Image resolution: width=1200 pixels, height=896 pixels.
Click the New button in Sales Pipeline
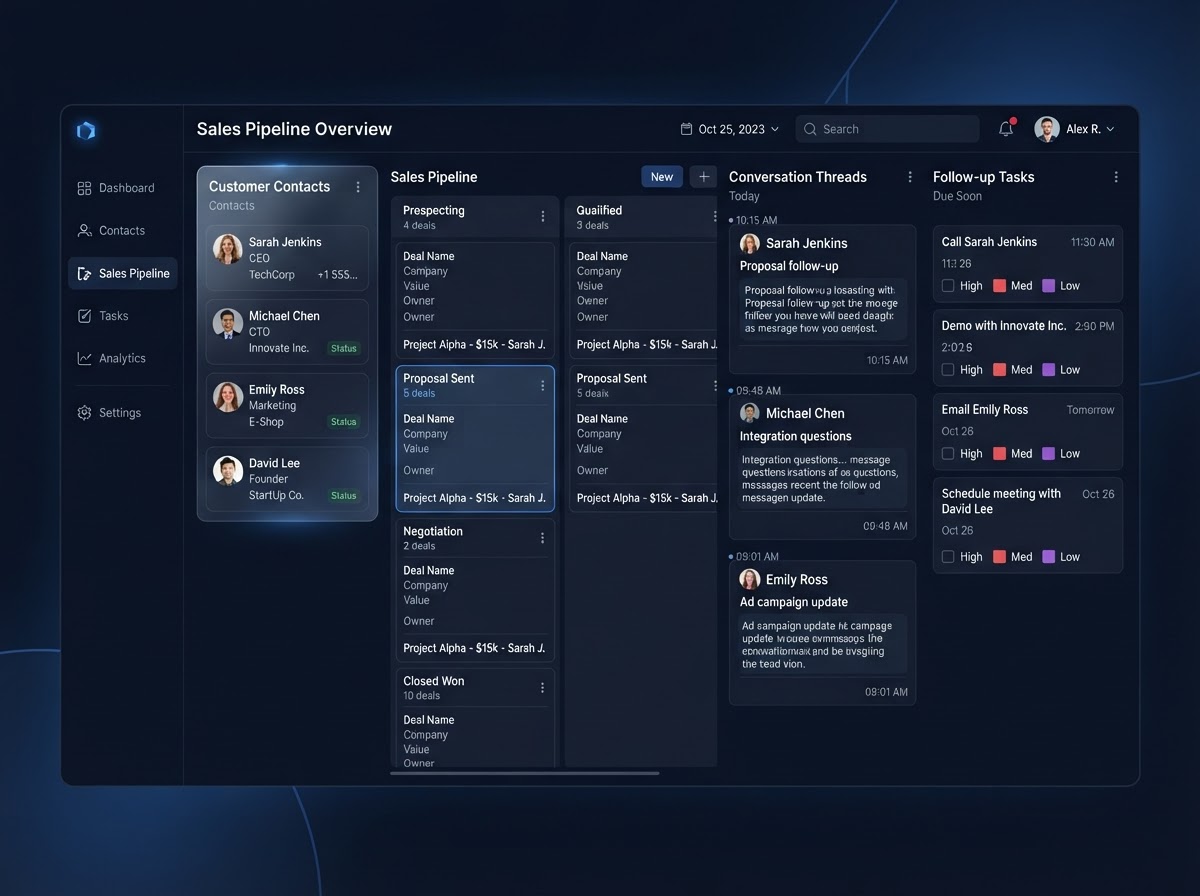pos(662,176)
